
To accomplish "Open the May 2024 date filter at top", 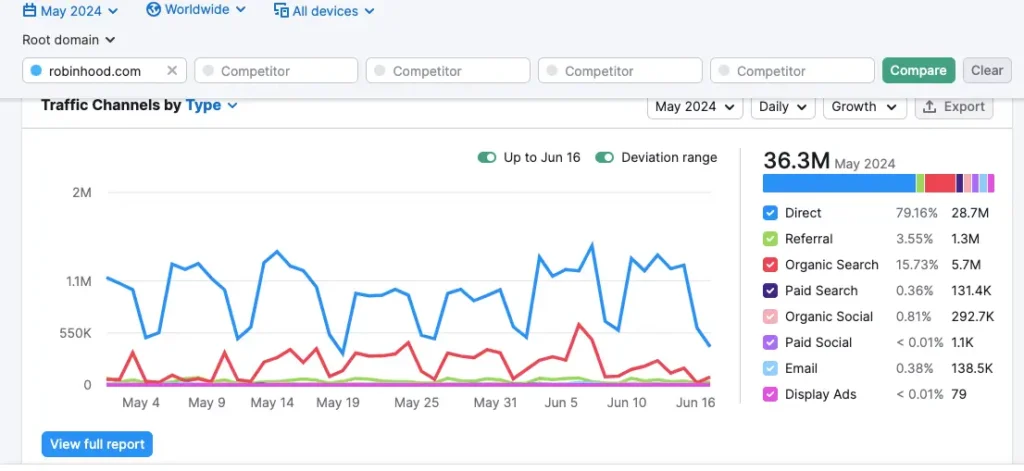I will (x=71, y=10).
